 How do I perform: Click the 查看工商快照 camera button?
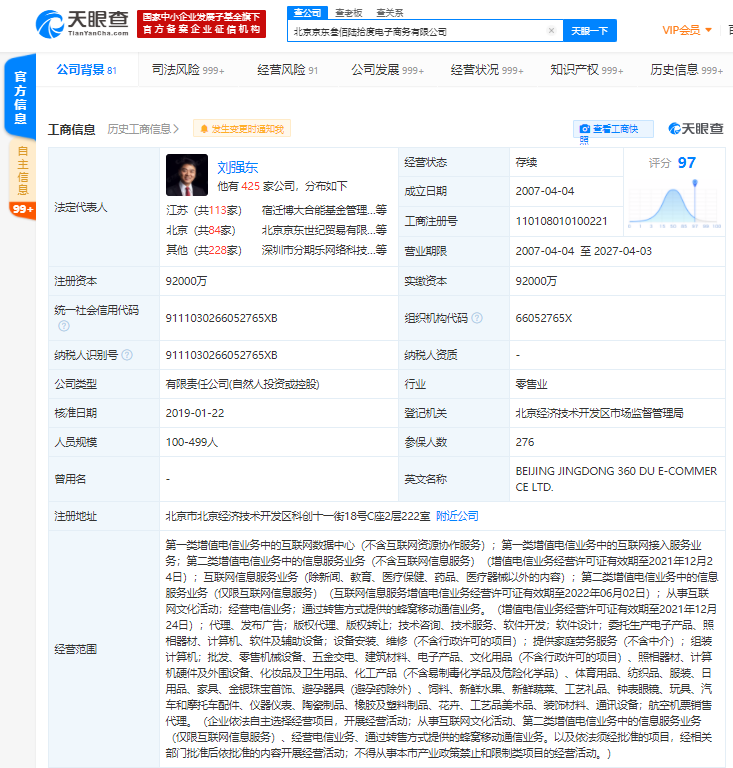click(613, 129)
